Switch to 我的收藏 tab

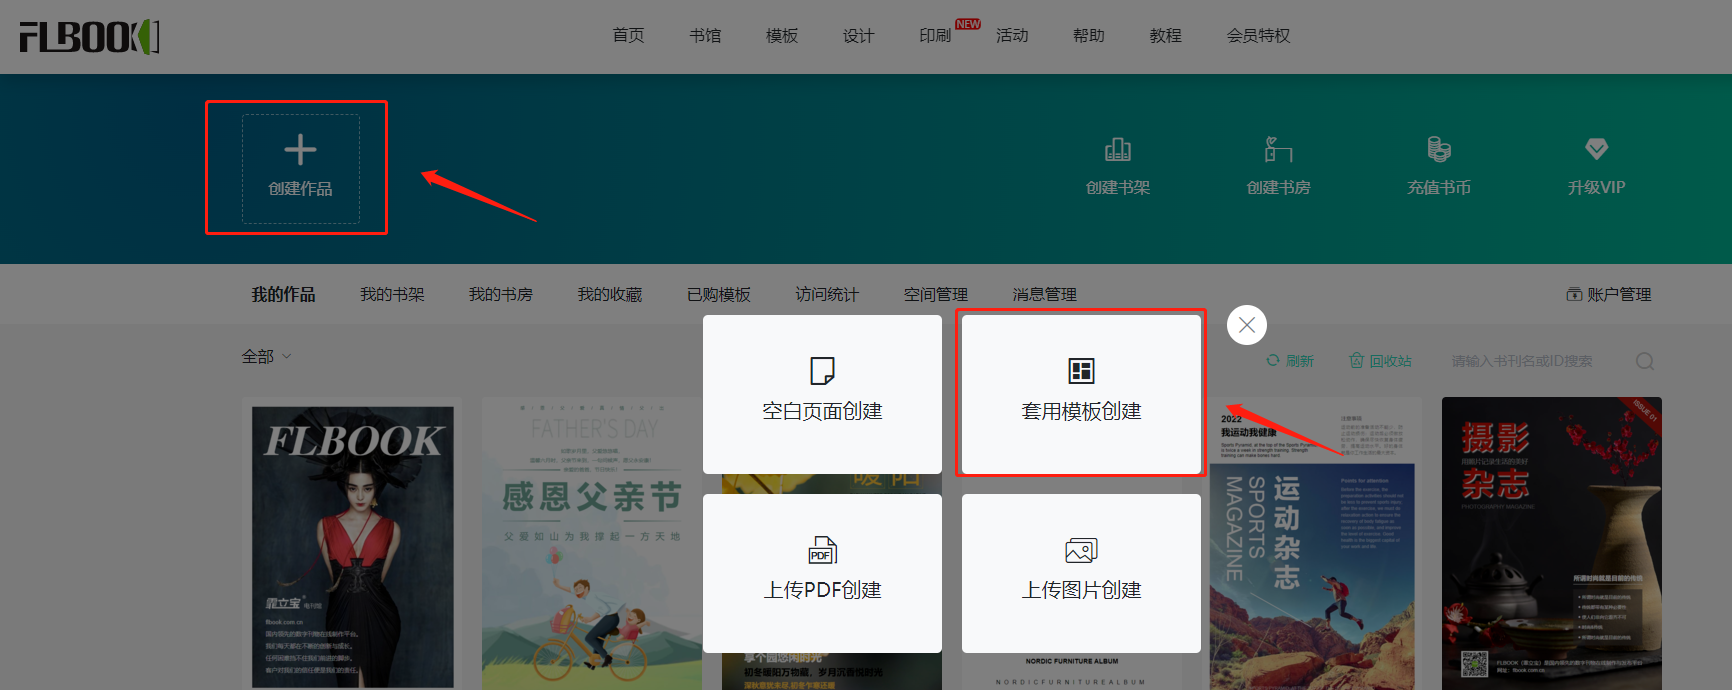click(610, 294)
